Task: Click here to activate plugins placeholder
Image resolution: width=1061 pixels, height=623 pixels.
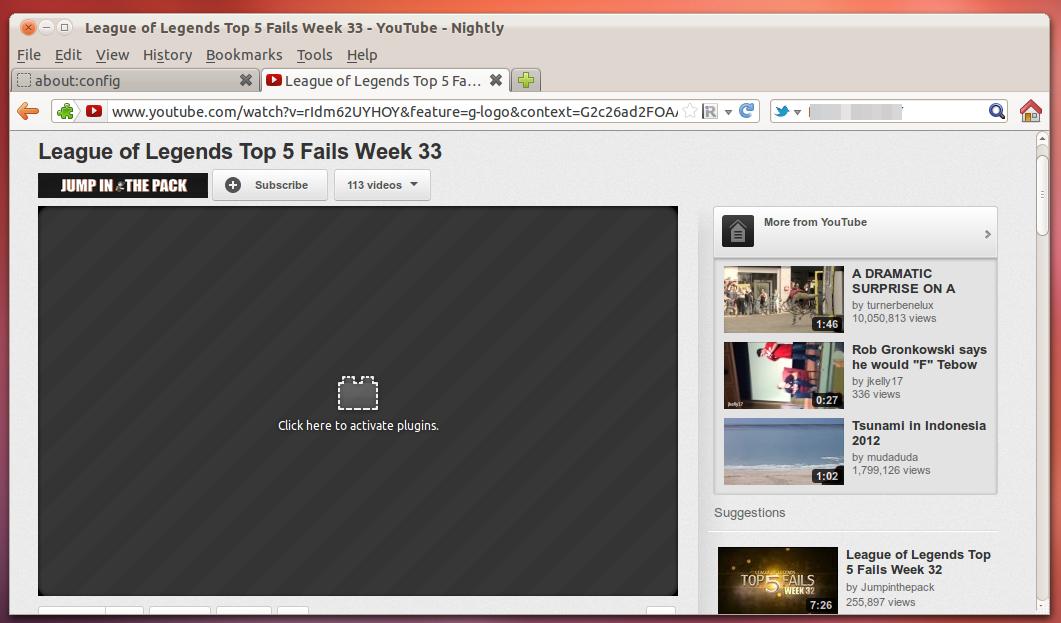Action: tap(358, 425)
